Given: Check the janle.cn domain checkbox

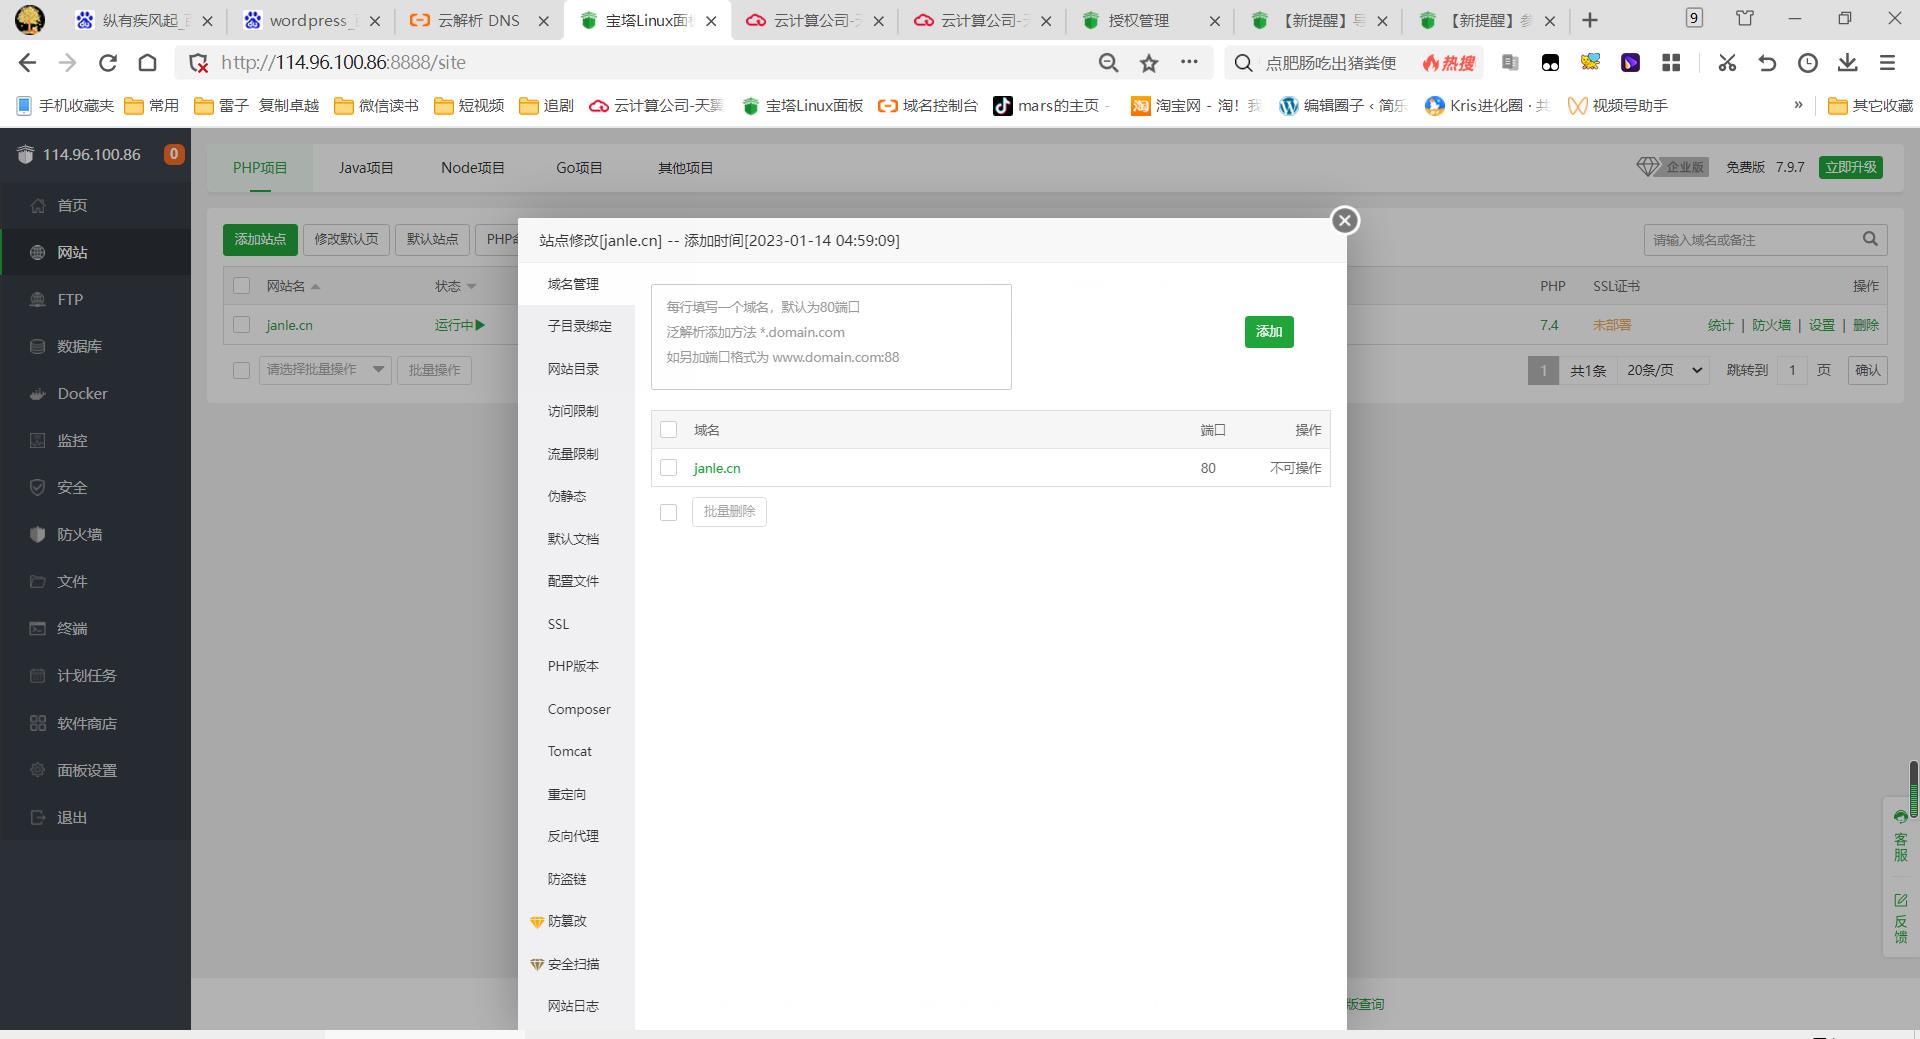Looking at the screenshot, I should 669,468.
